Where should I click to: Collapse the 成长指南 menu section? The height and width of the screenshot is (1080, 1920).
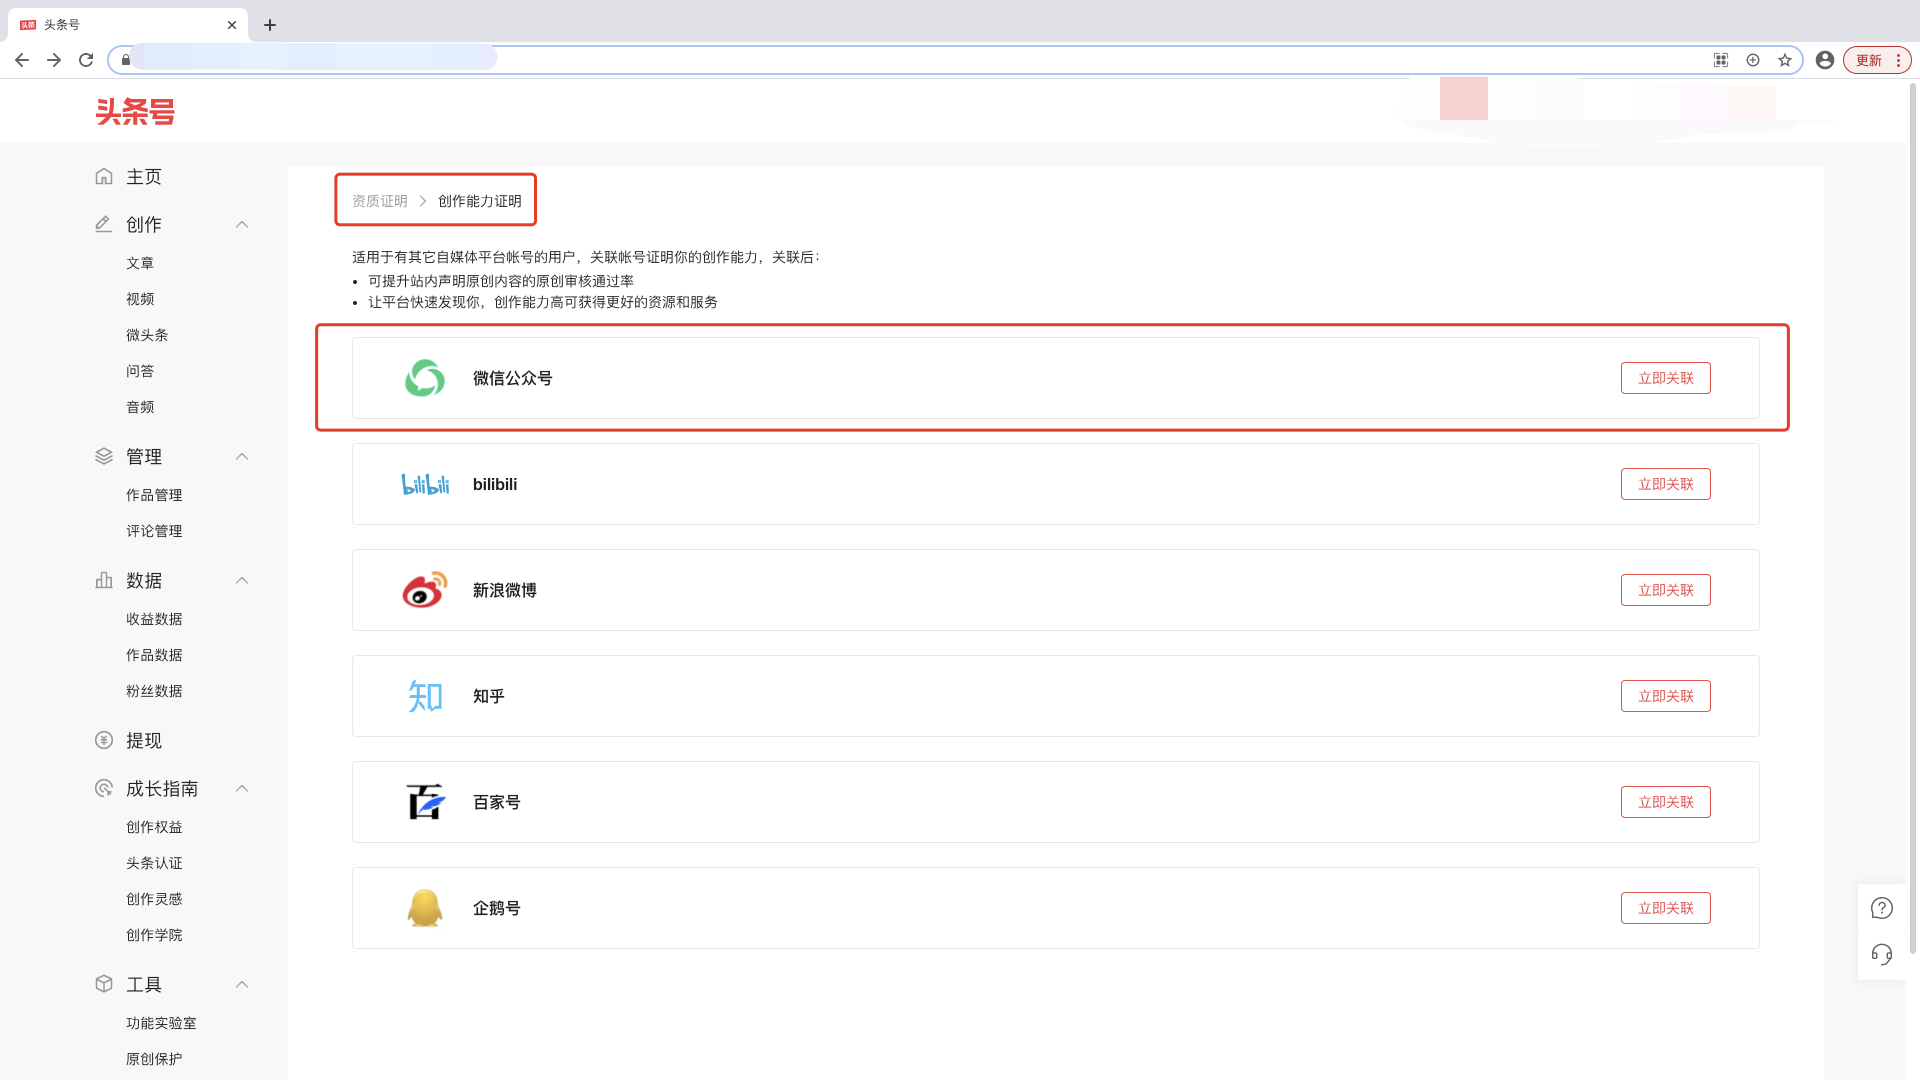click(242, 788)
